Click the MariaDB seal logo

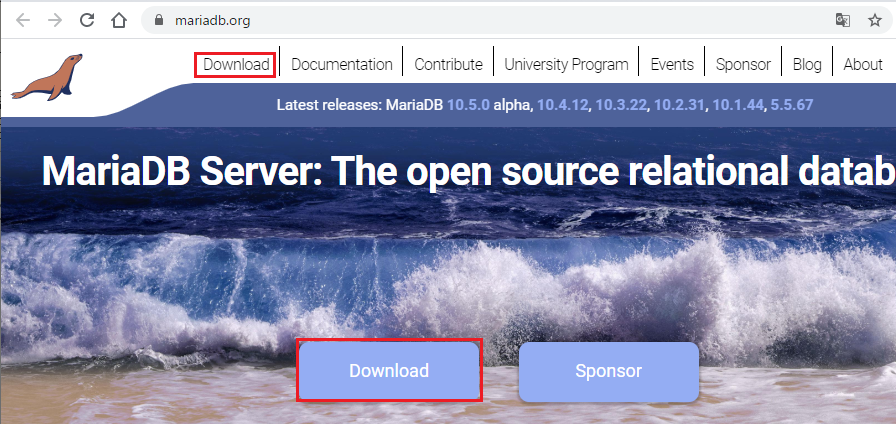[47, 77]
